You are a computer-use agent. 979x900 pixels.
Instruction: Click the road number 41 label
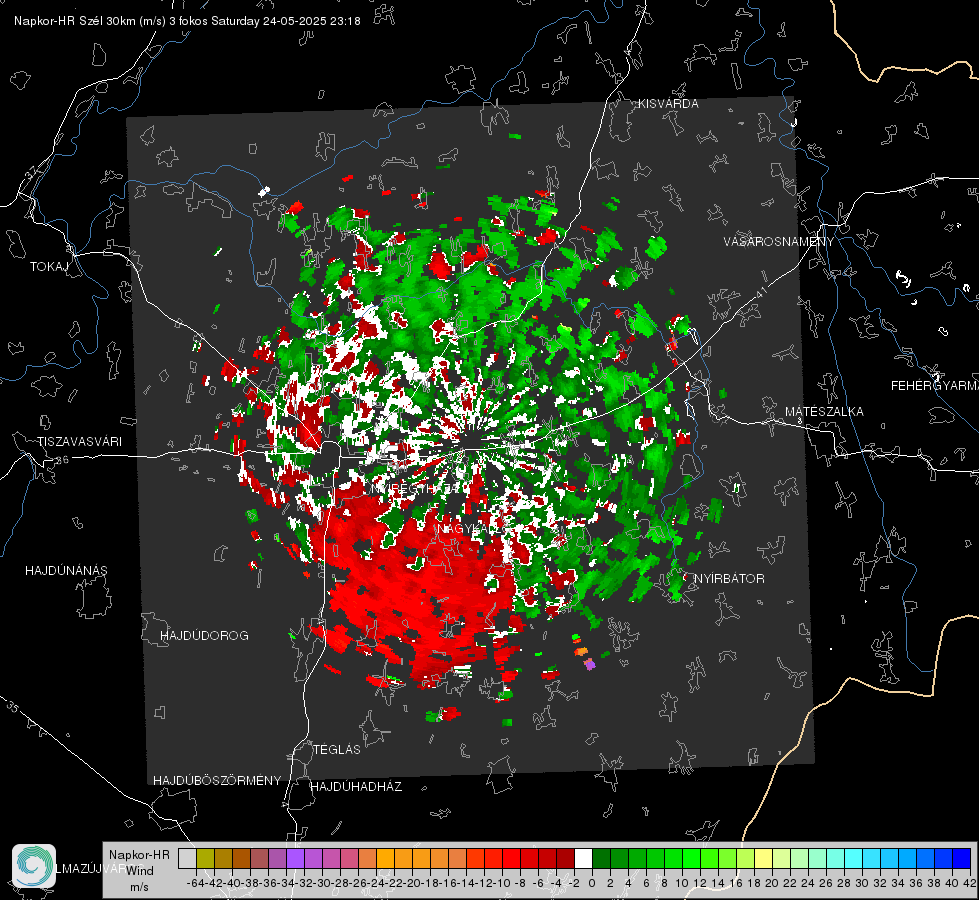[761, 292]
